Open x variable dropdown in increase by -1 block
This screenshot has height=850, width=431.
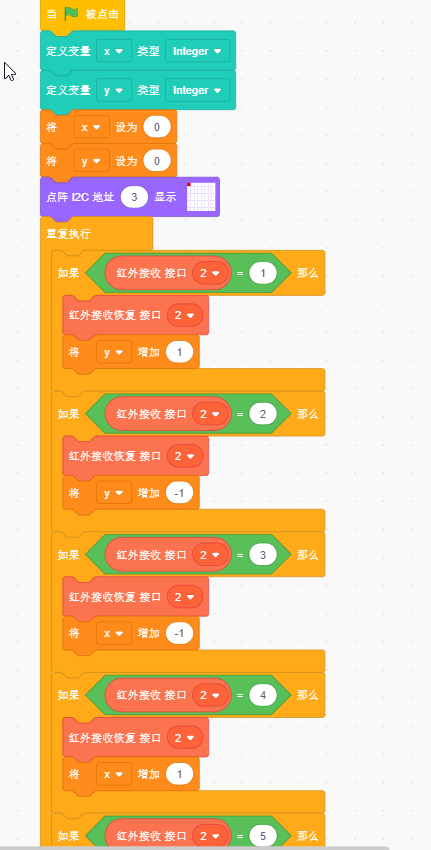114,633
